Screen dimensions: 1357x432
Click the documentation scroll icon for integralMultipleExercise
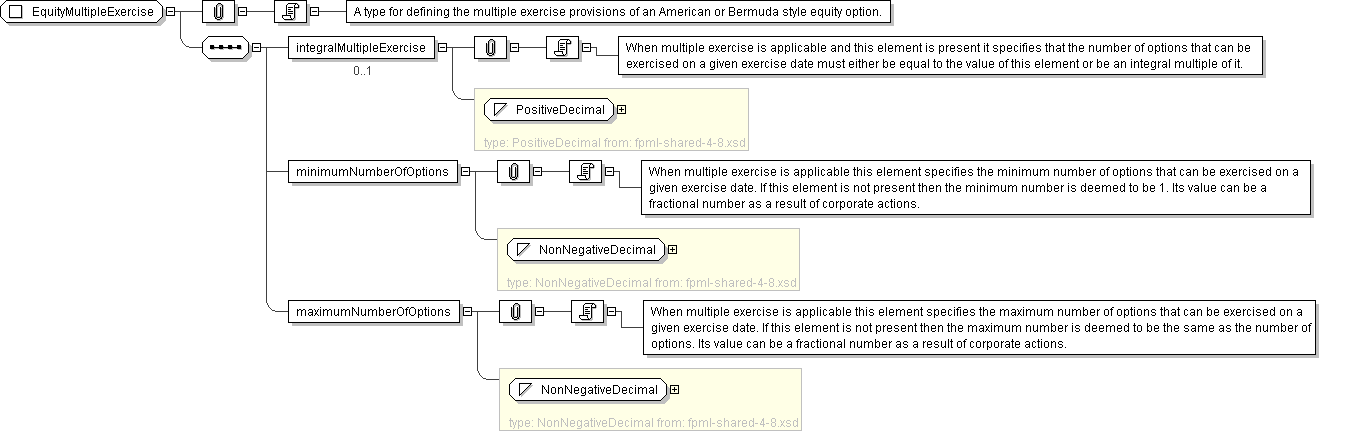[562, 48]
